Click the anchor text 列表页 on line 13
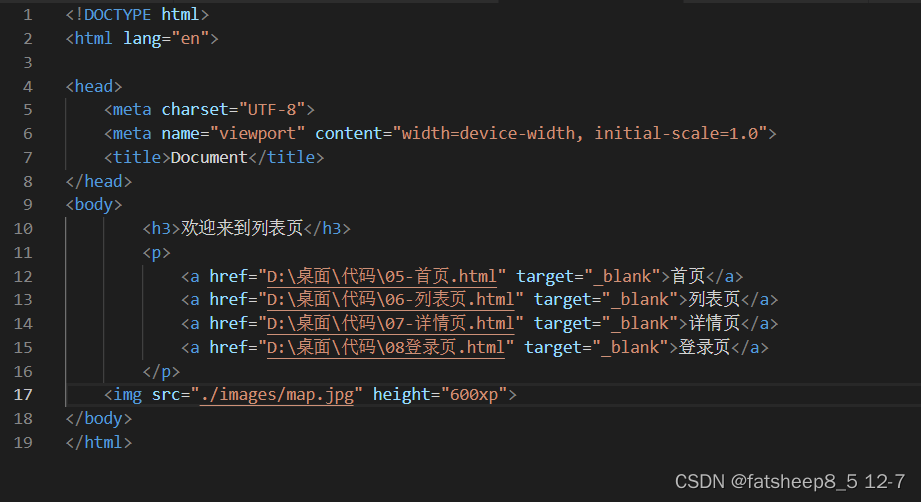This screenshot has height=502, width=921. tap(714, 299)
